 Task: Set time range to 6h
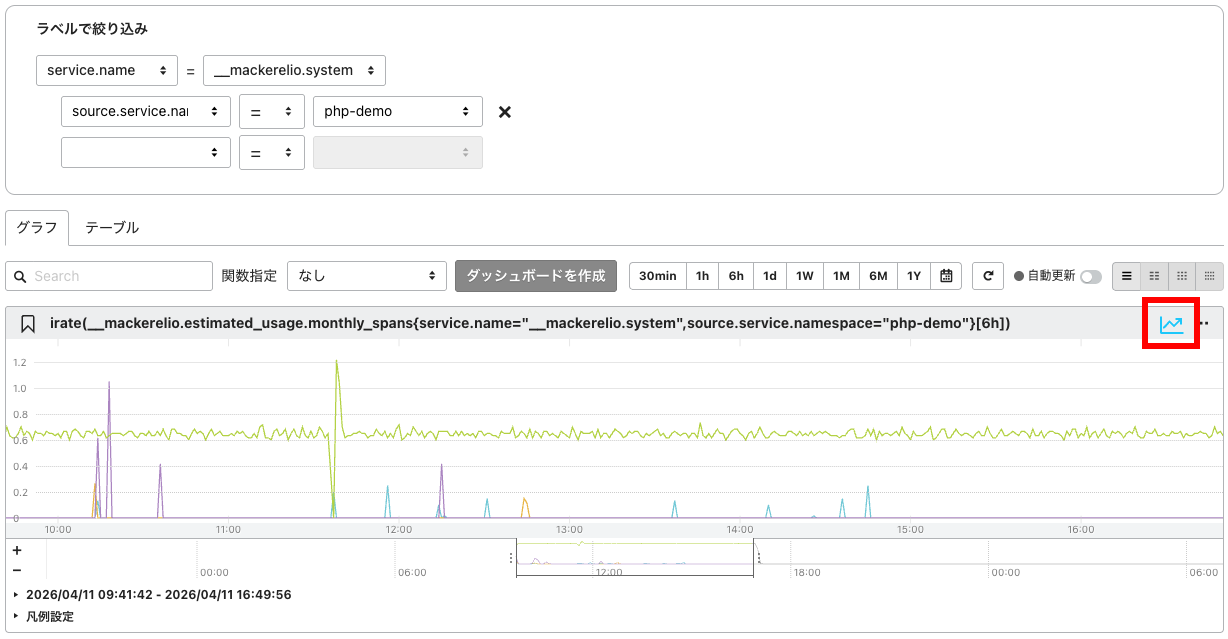(736, 276)
